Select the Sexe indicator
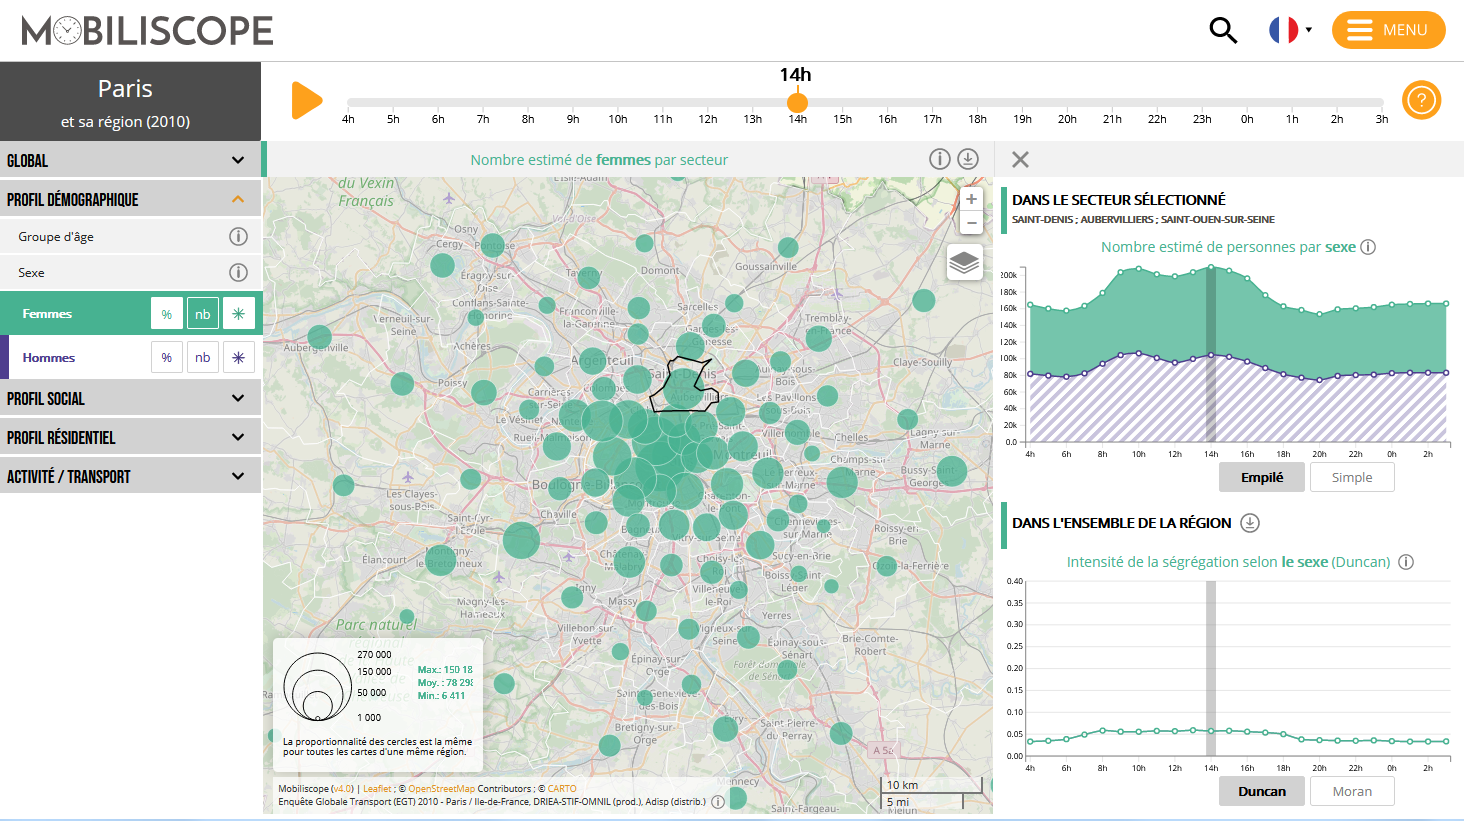 pos(31,273)
